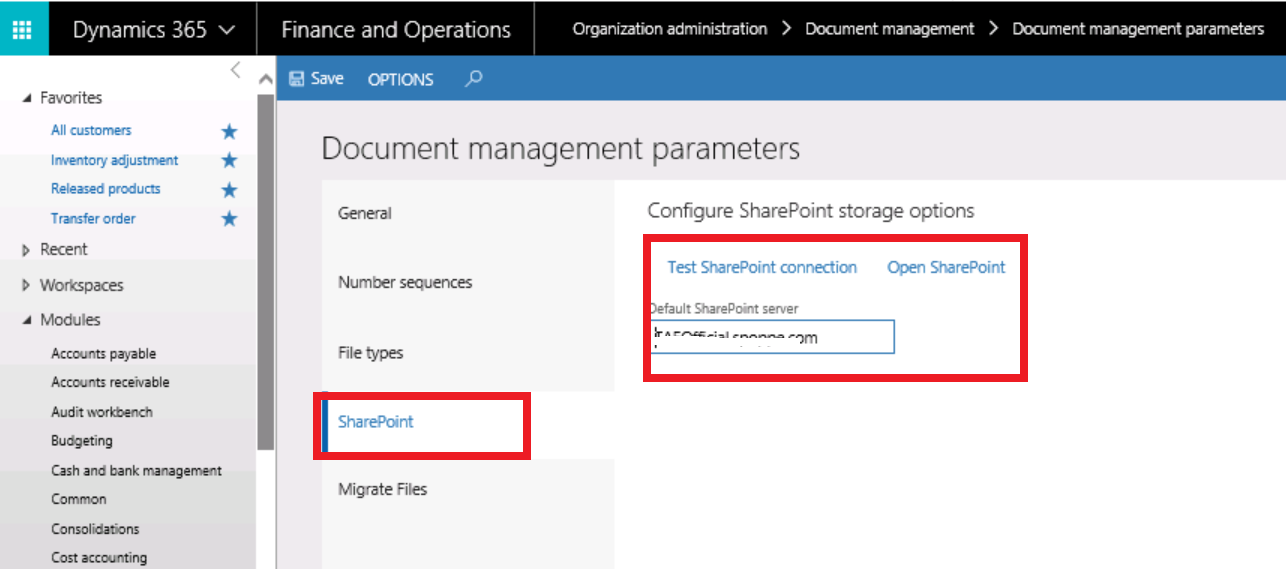Switch to the Number sequences tab
This screenshot has height=569, width=1286.
(x=404, y=282)
